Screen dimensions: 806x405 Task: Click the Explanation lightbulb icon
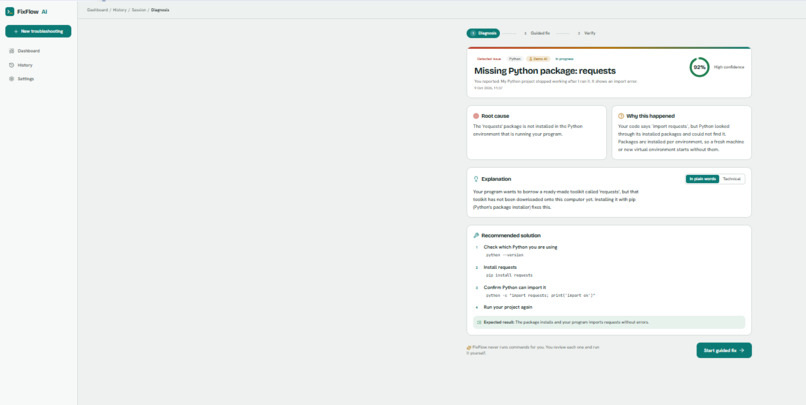click(476, 179)
